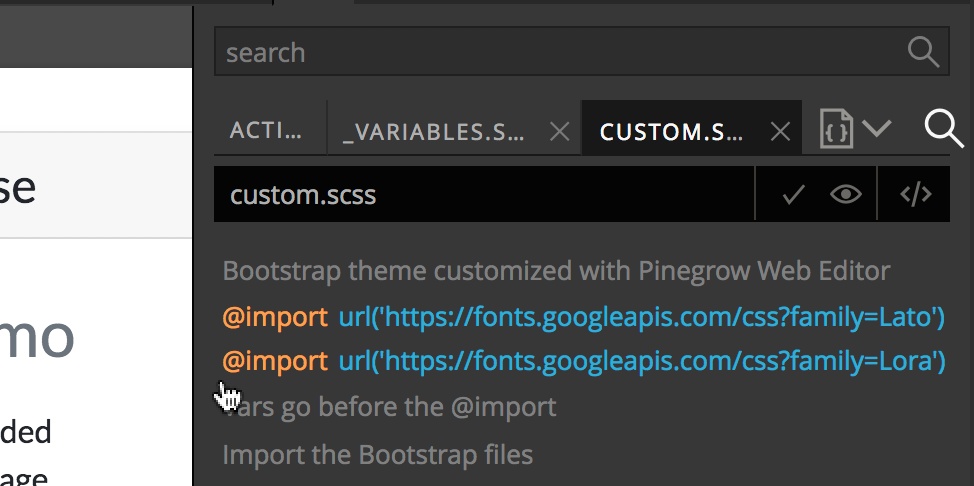Image resolution: width=974 pixels, height=486 pixels.
Task: Select the Lato font @import rule
Action: pyautogui.click(x=583, y=317)
